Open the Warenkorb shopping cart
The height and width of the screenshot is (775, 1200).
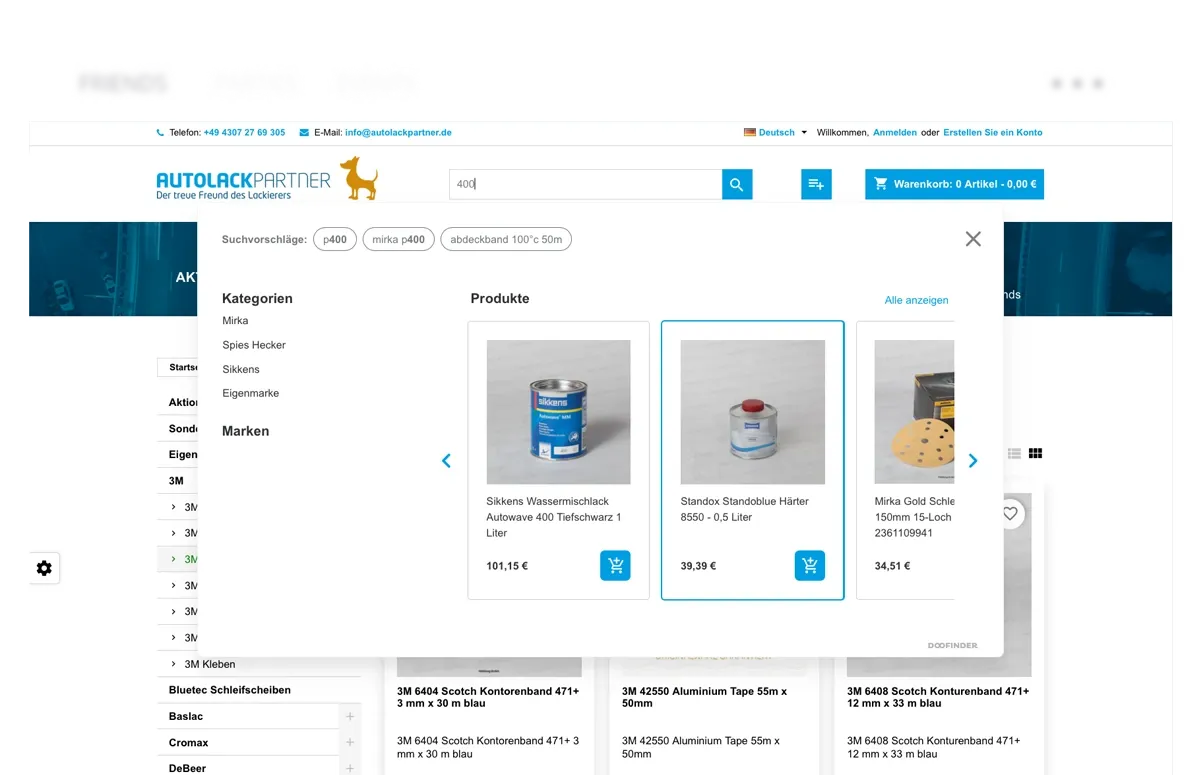[954, 184]
